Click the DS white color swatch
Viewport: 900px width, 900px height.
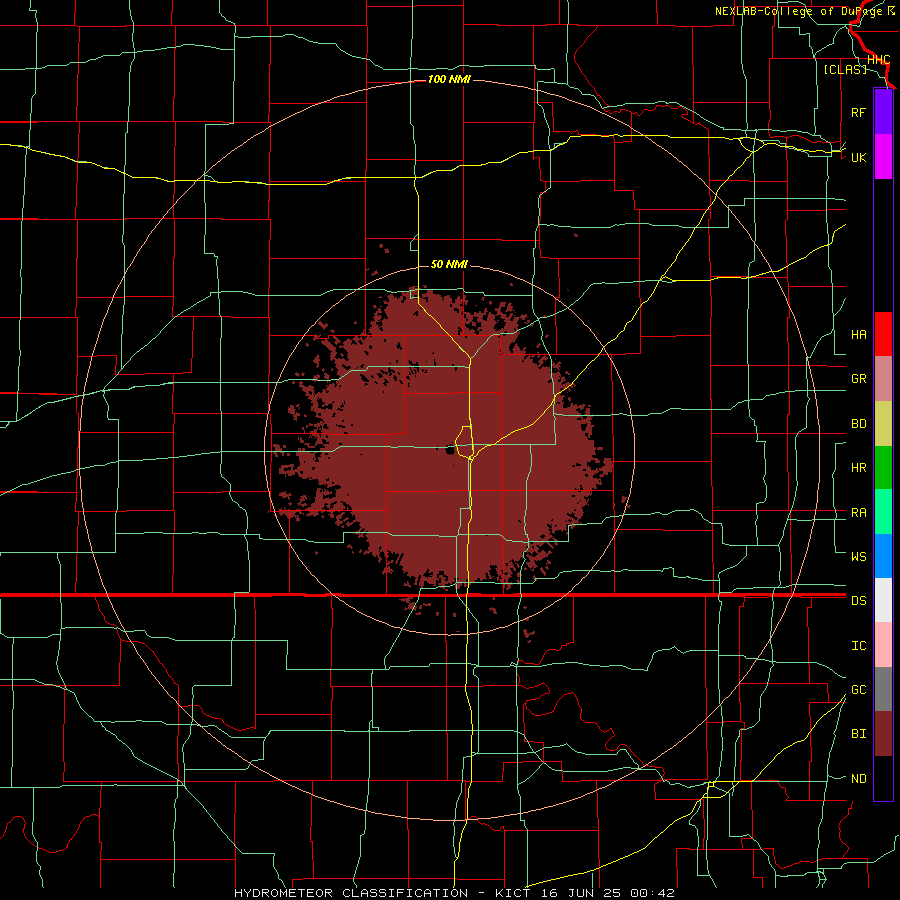pos(883,600)
